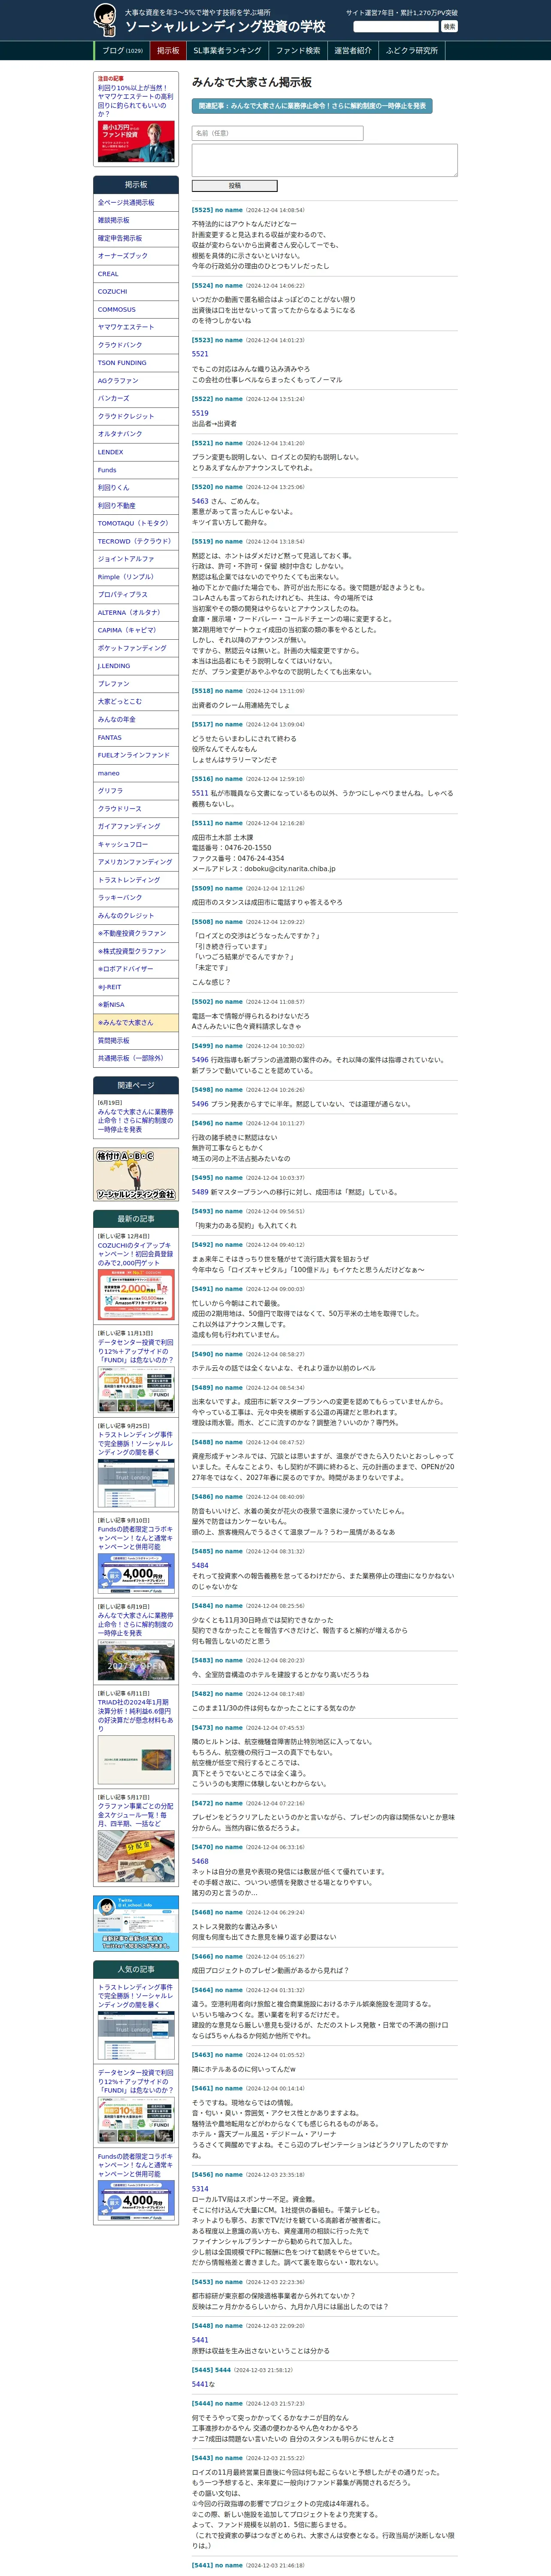551x2576 pixels.
Task: Open the maneo board link
Action: pos(136,773)
